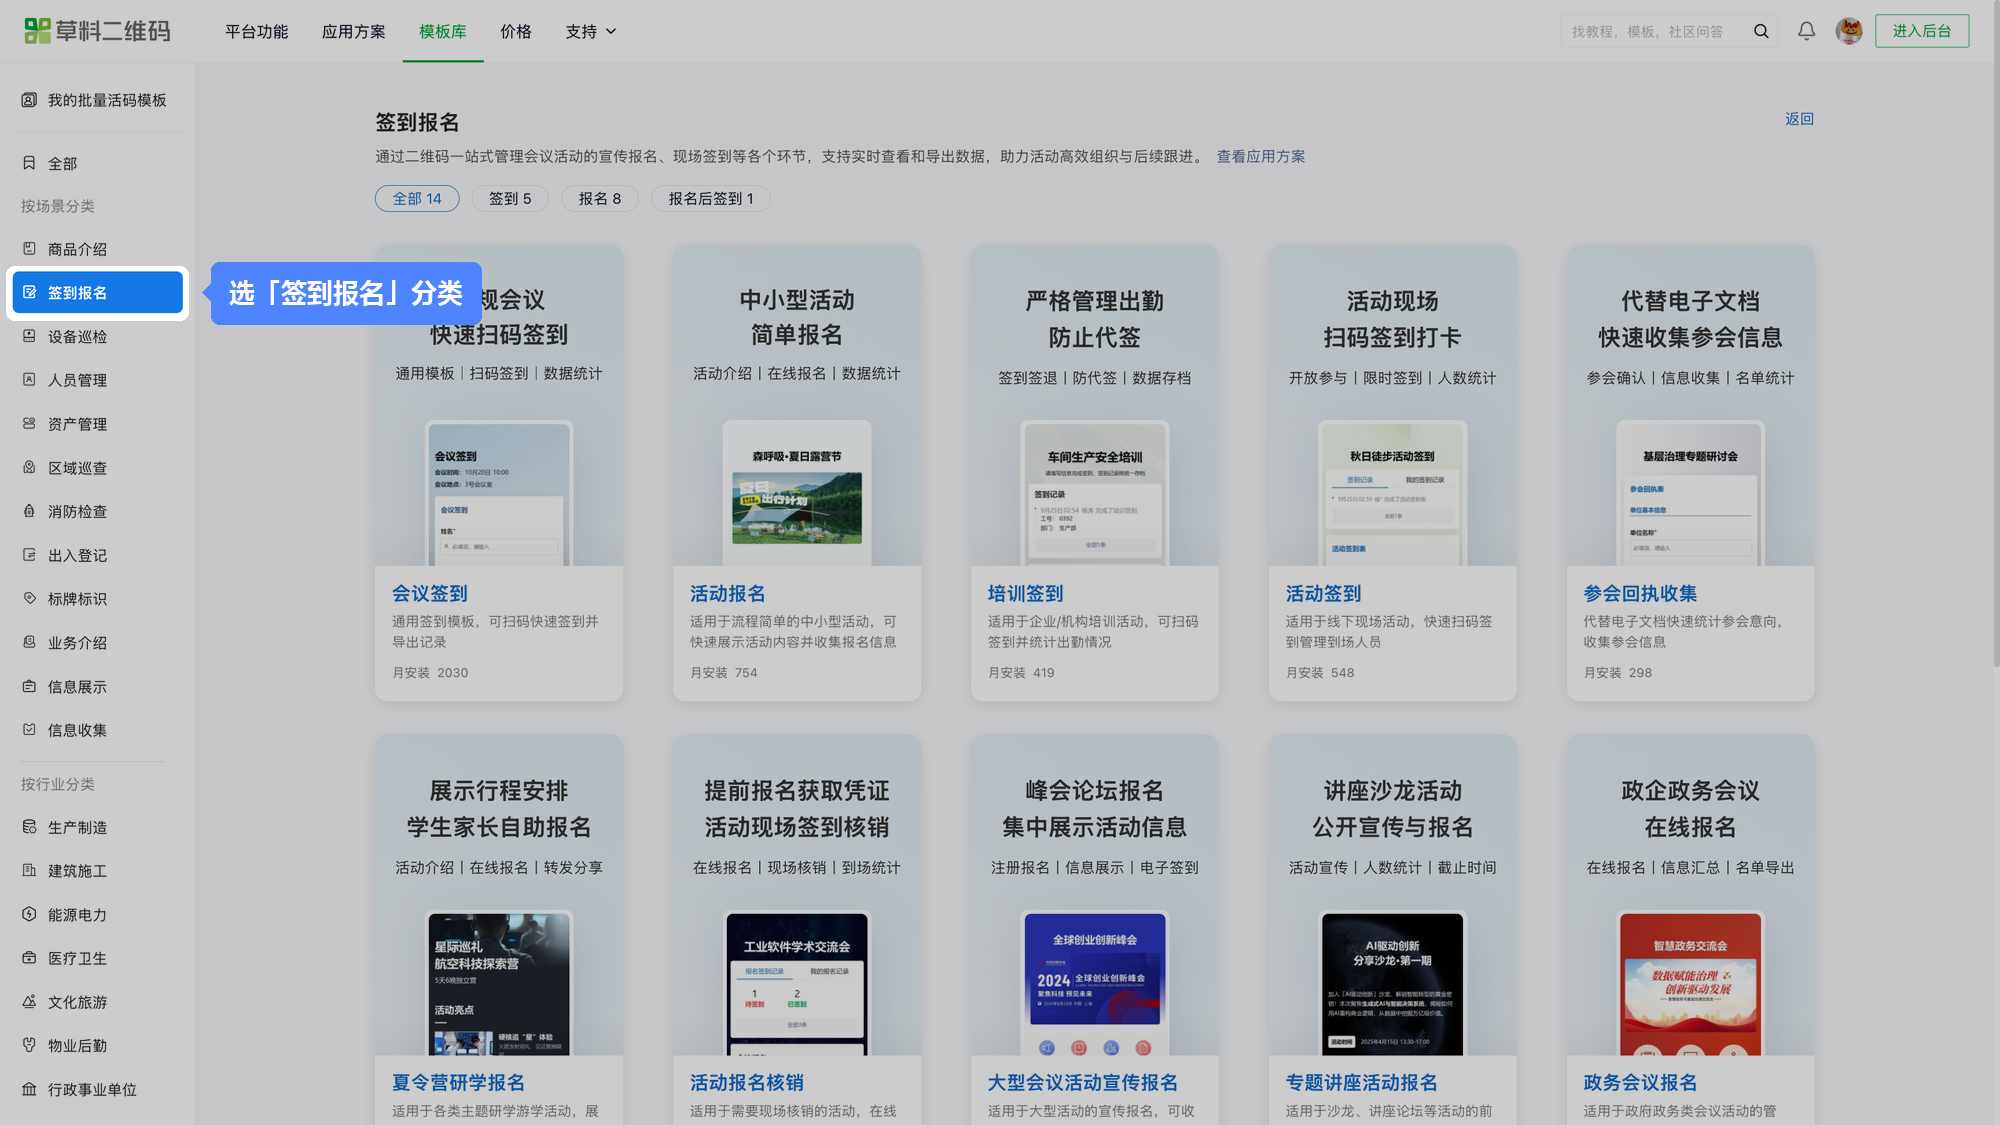Open the 平台功能 nav item
Image resolution: width=2000 pixels, height=1125 pixels.
click(x=257, y=31)
